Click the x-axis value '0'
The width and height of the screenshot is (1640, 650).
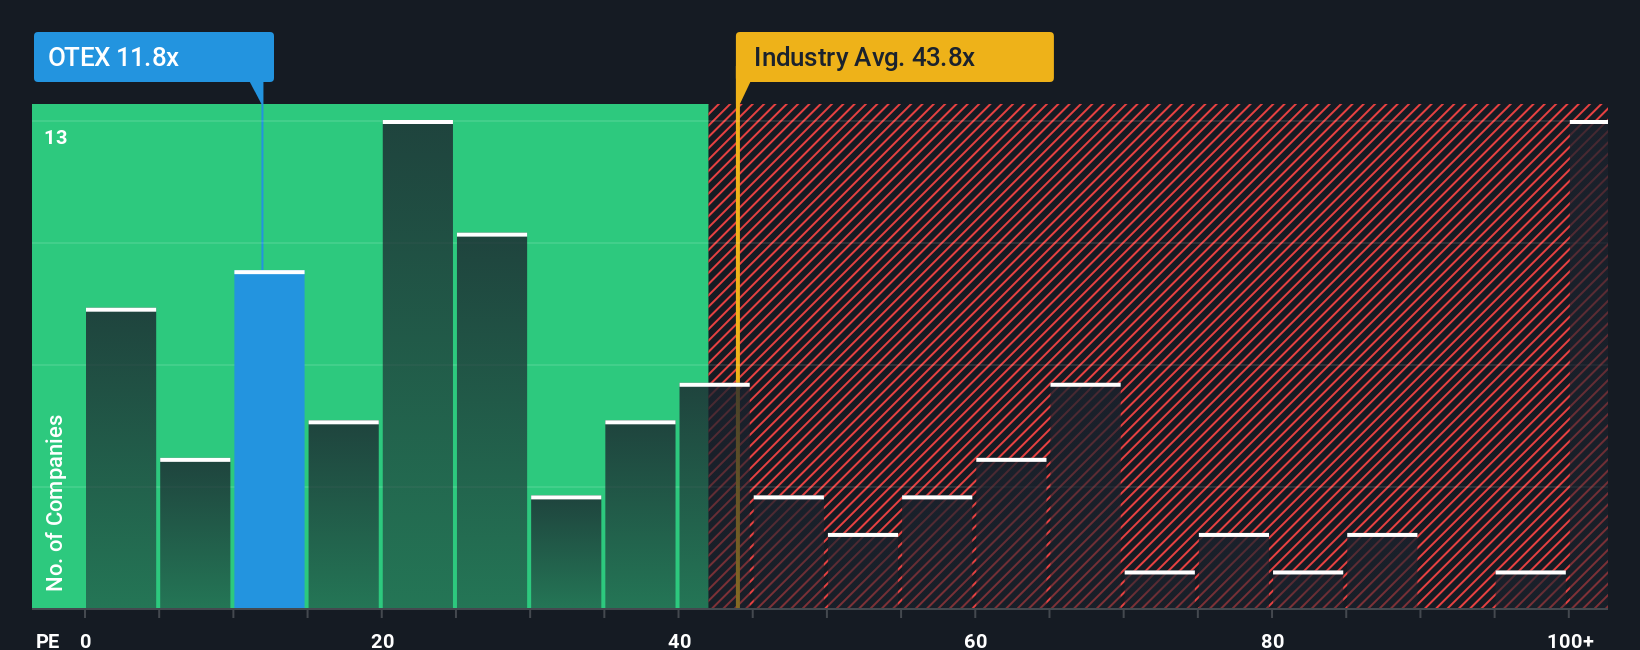pos(86,640)
